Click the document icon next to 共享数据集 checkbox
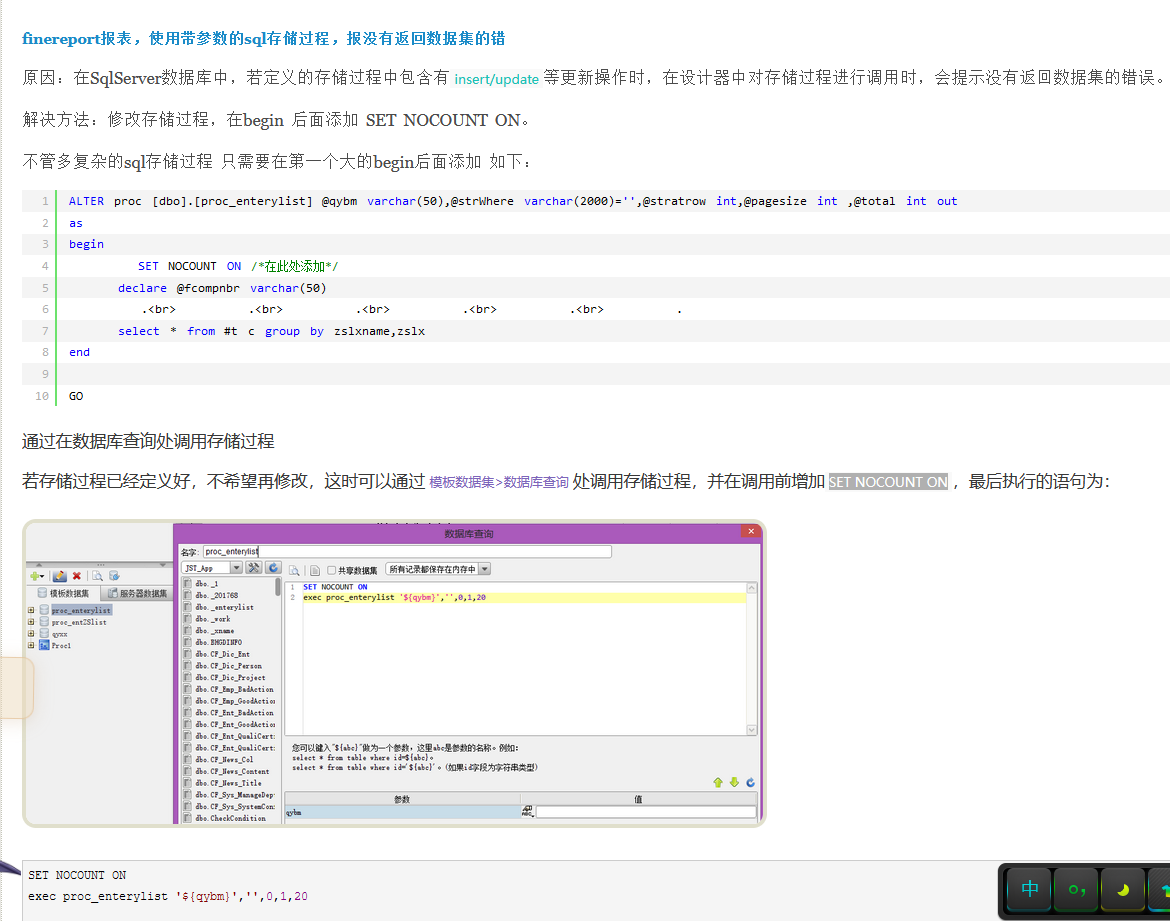The width and height of the screenshot is (1170, 921). pyautogui.click(x=315, y=570)
